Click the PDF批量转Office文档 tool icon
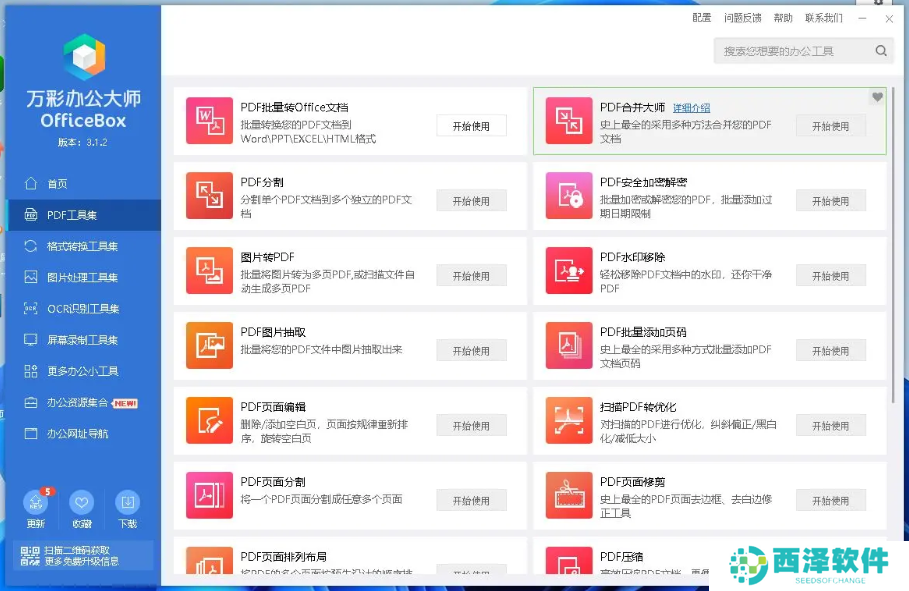909x591 pixels. [x=209, y=121]
